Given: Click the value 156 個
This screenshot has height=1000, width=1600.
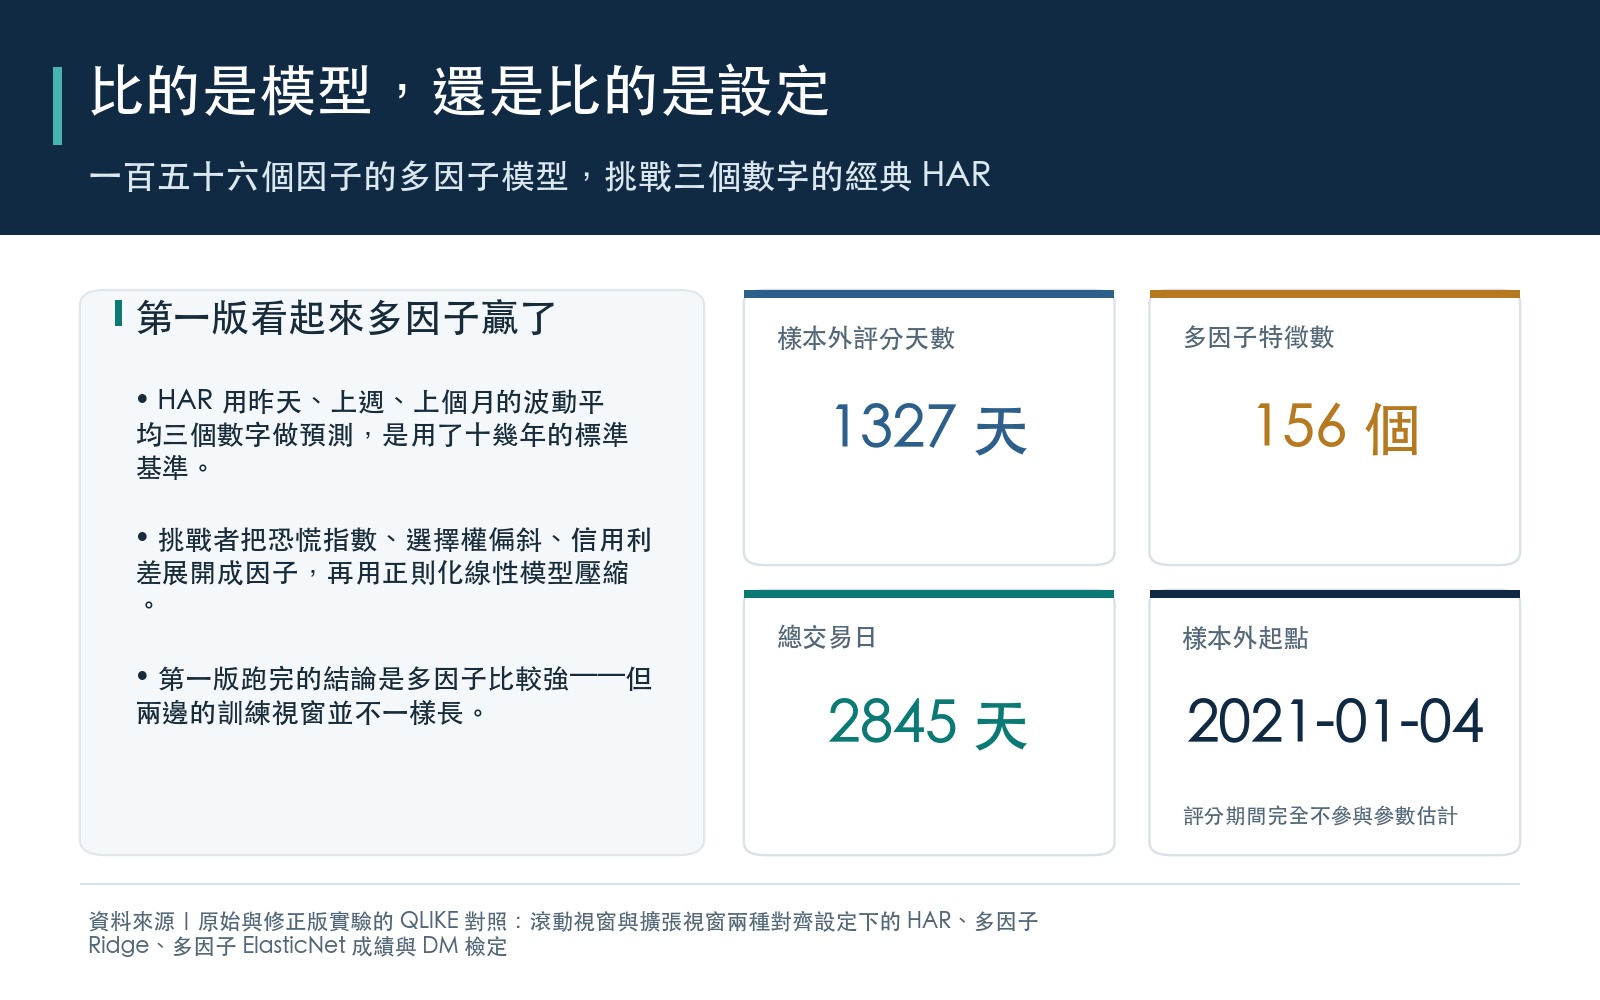Looking at the screenshot, I should click(x=1337, y=427).
